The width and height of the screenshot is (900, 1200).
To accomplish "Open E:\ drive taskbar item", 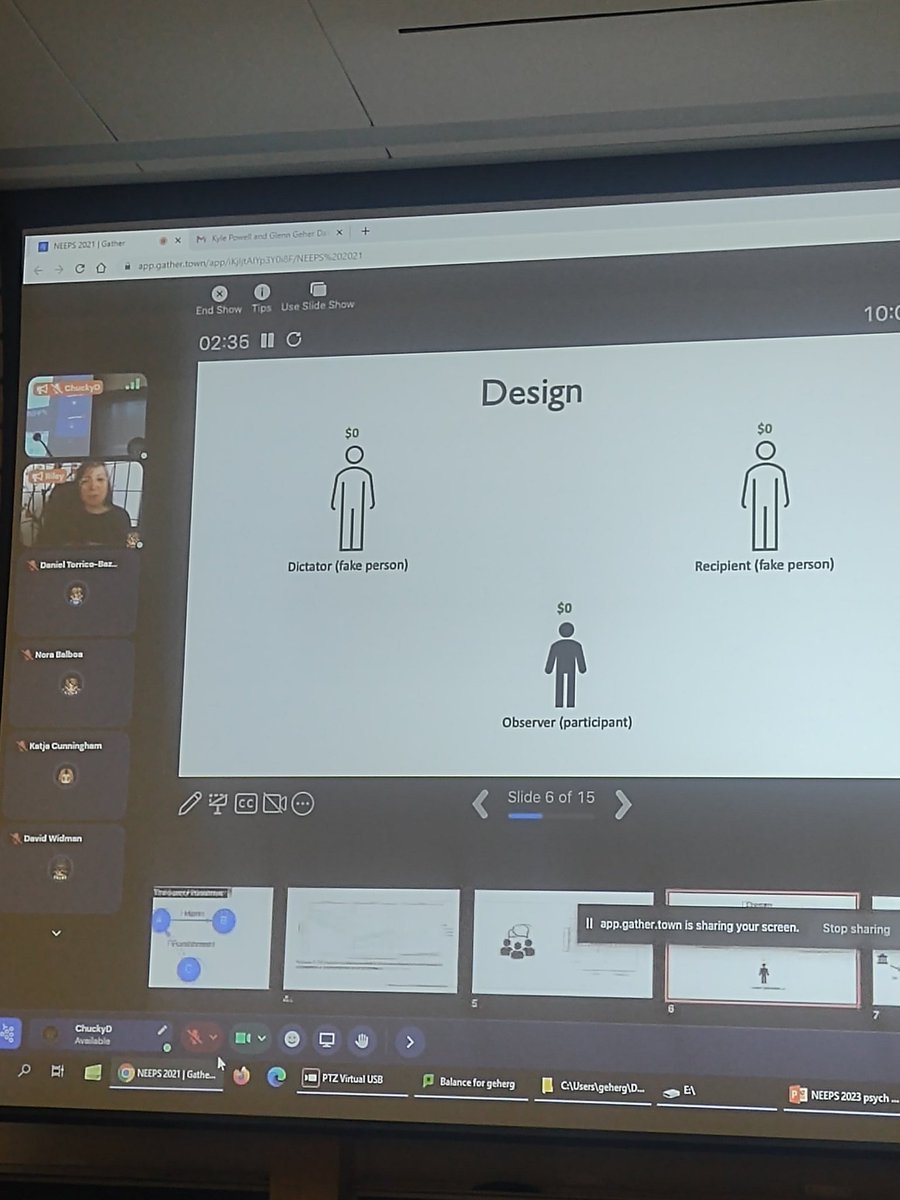I will (715, 1092).
